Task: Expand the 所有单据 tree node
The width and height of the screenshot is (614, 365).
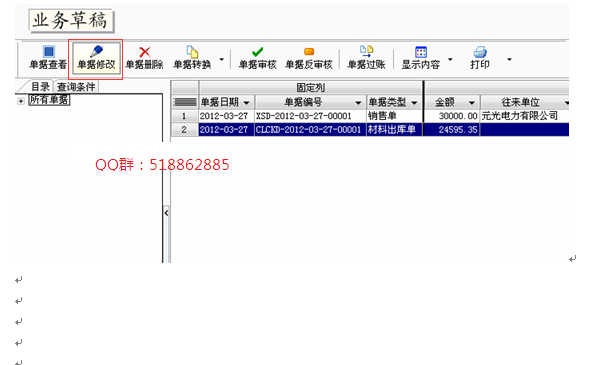Action: click(21, 101)
